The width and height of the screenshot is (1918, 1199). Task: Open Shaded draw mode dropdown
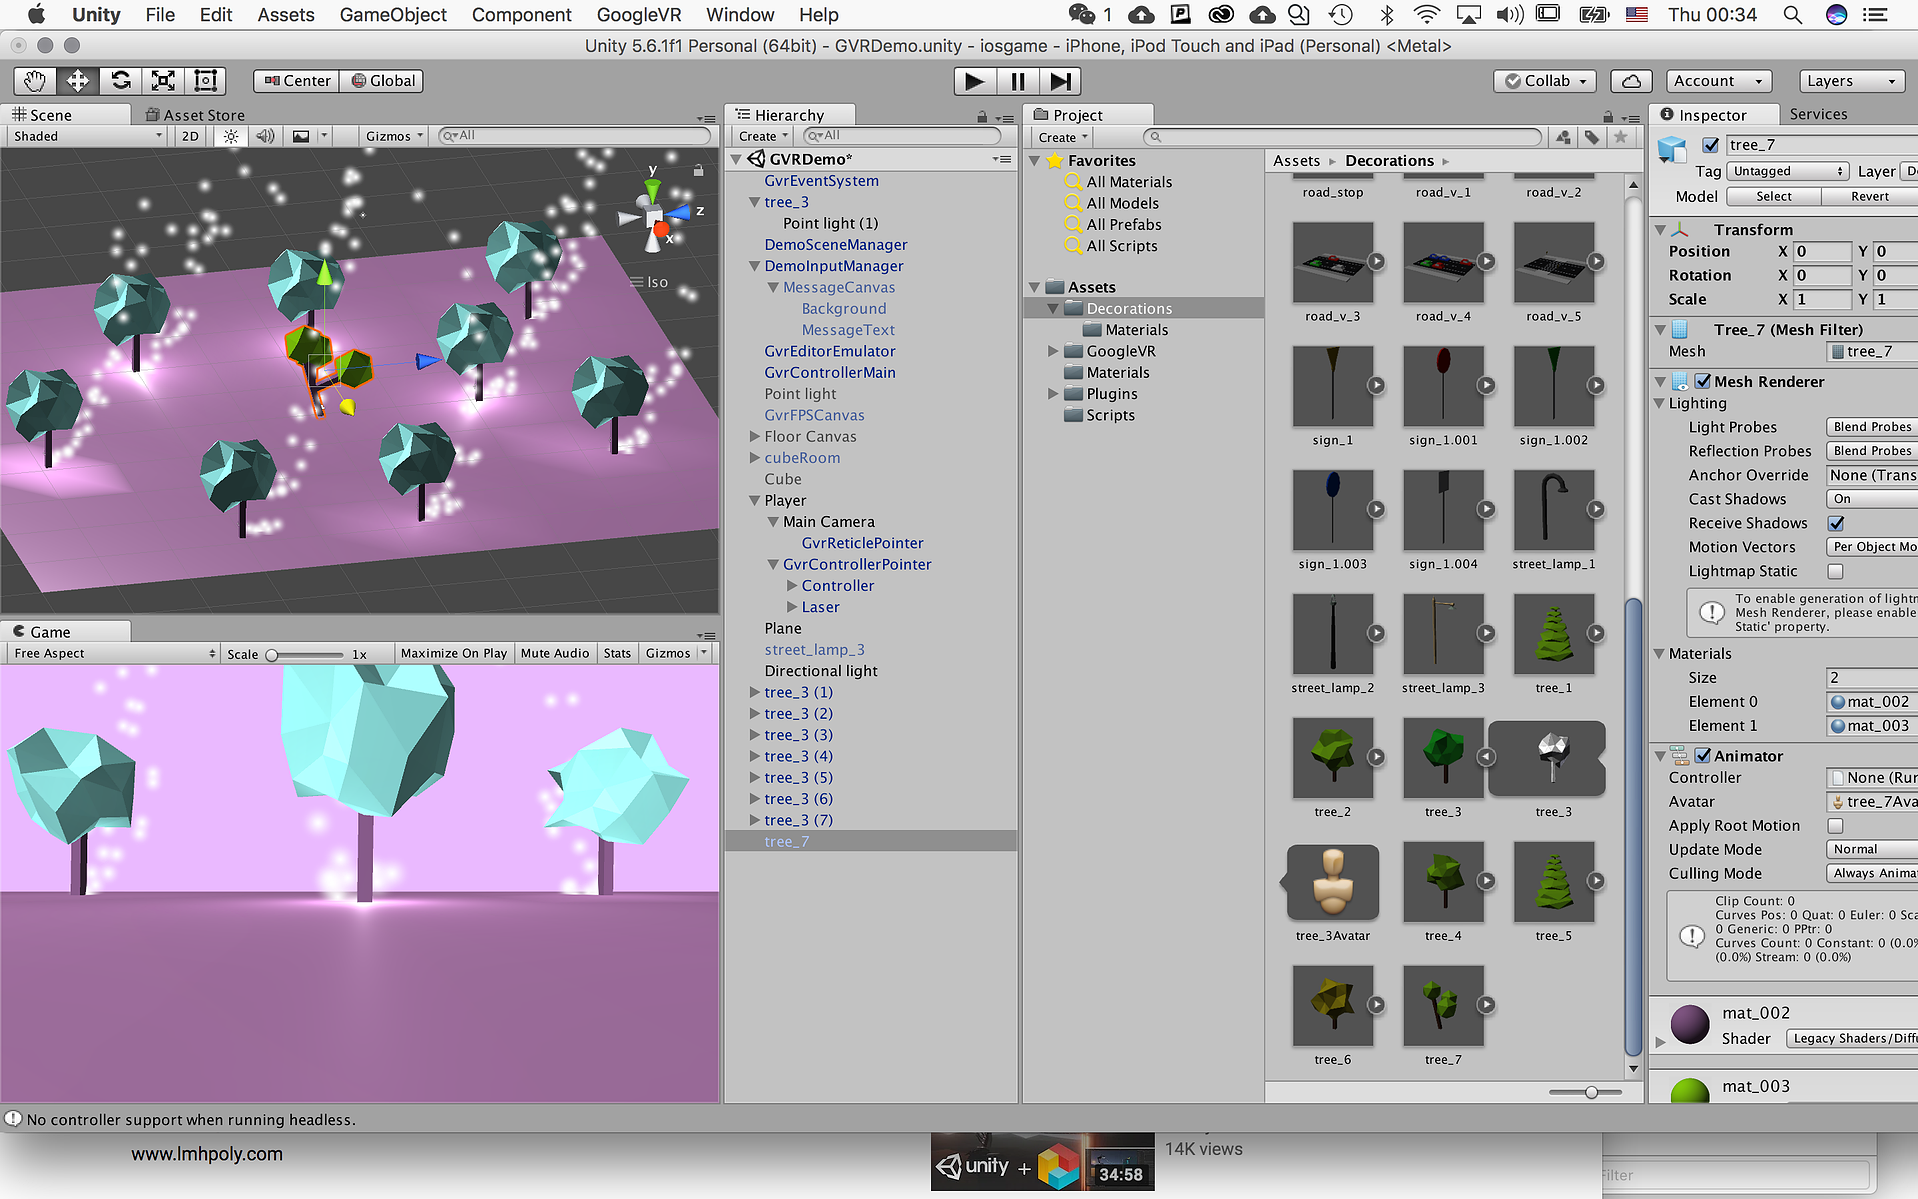pyautogui.click(x=86, y=136)
